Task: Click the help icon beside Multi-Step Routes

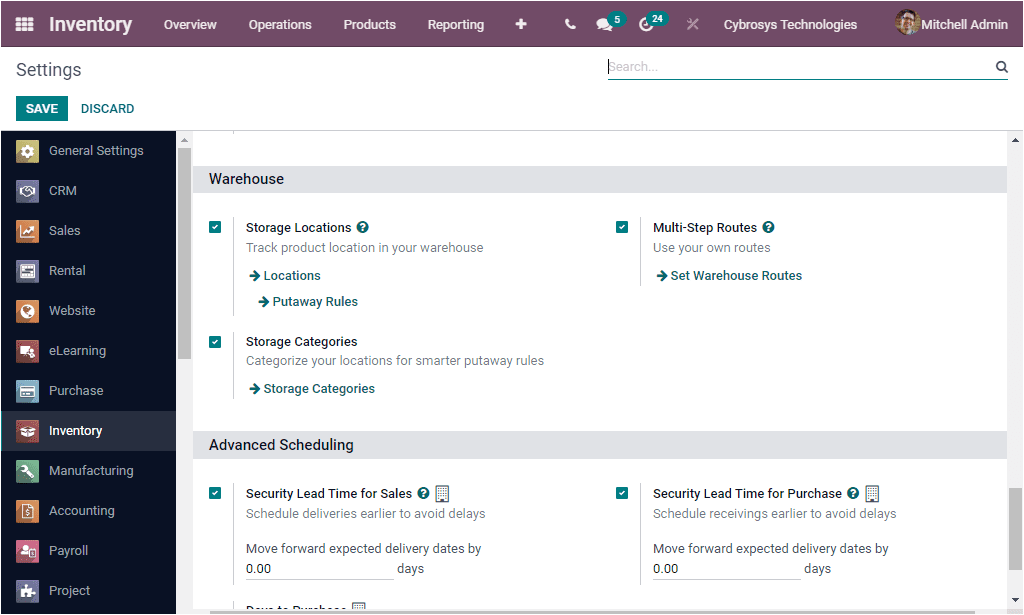Action: click(767, 227)
